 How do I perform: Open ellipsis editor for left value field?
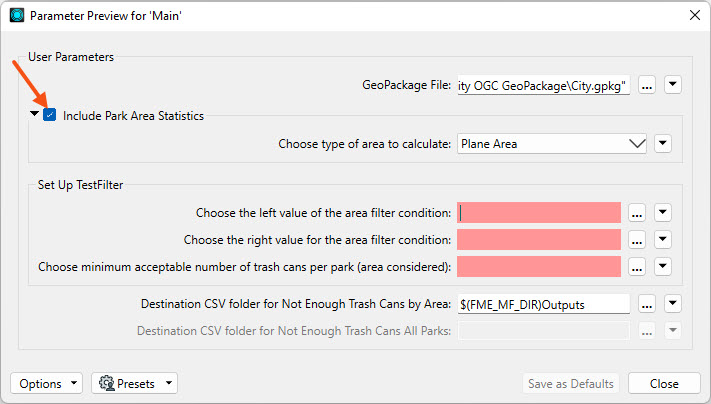point(637,213)
